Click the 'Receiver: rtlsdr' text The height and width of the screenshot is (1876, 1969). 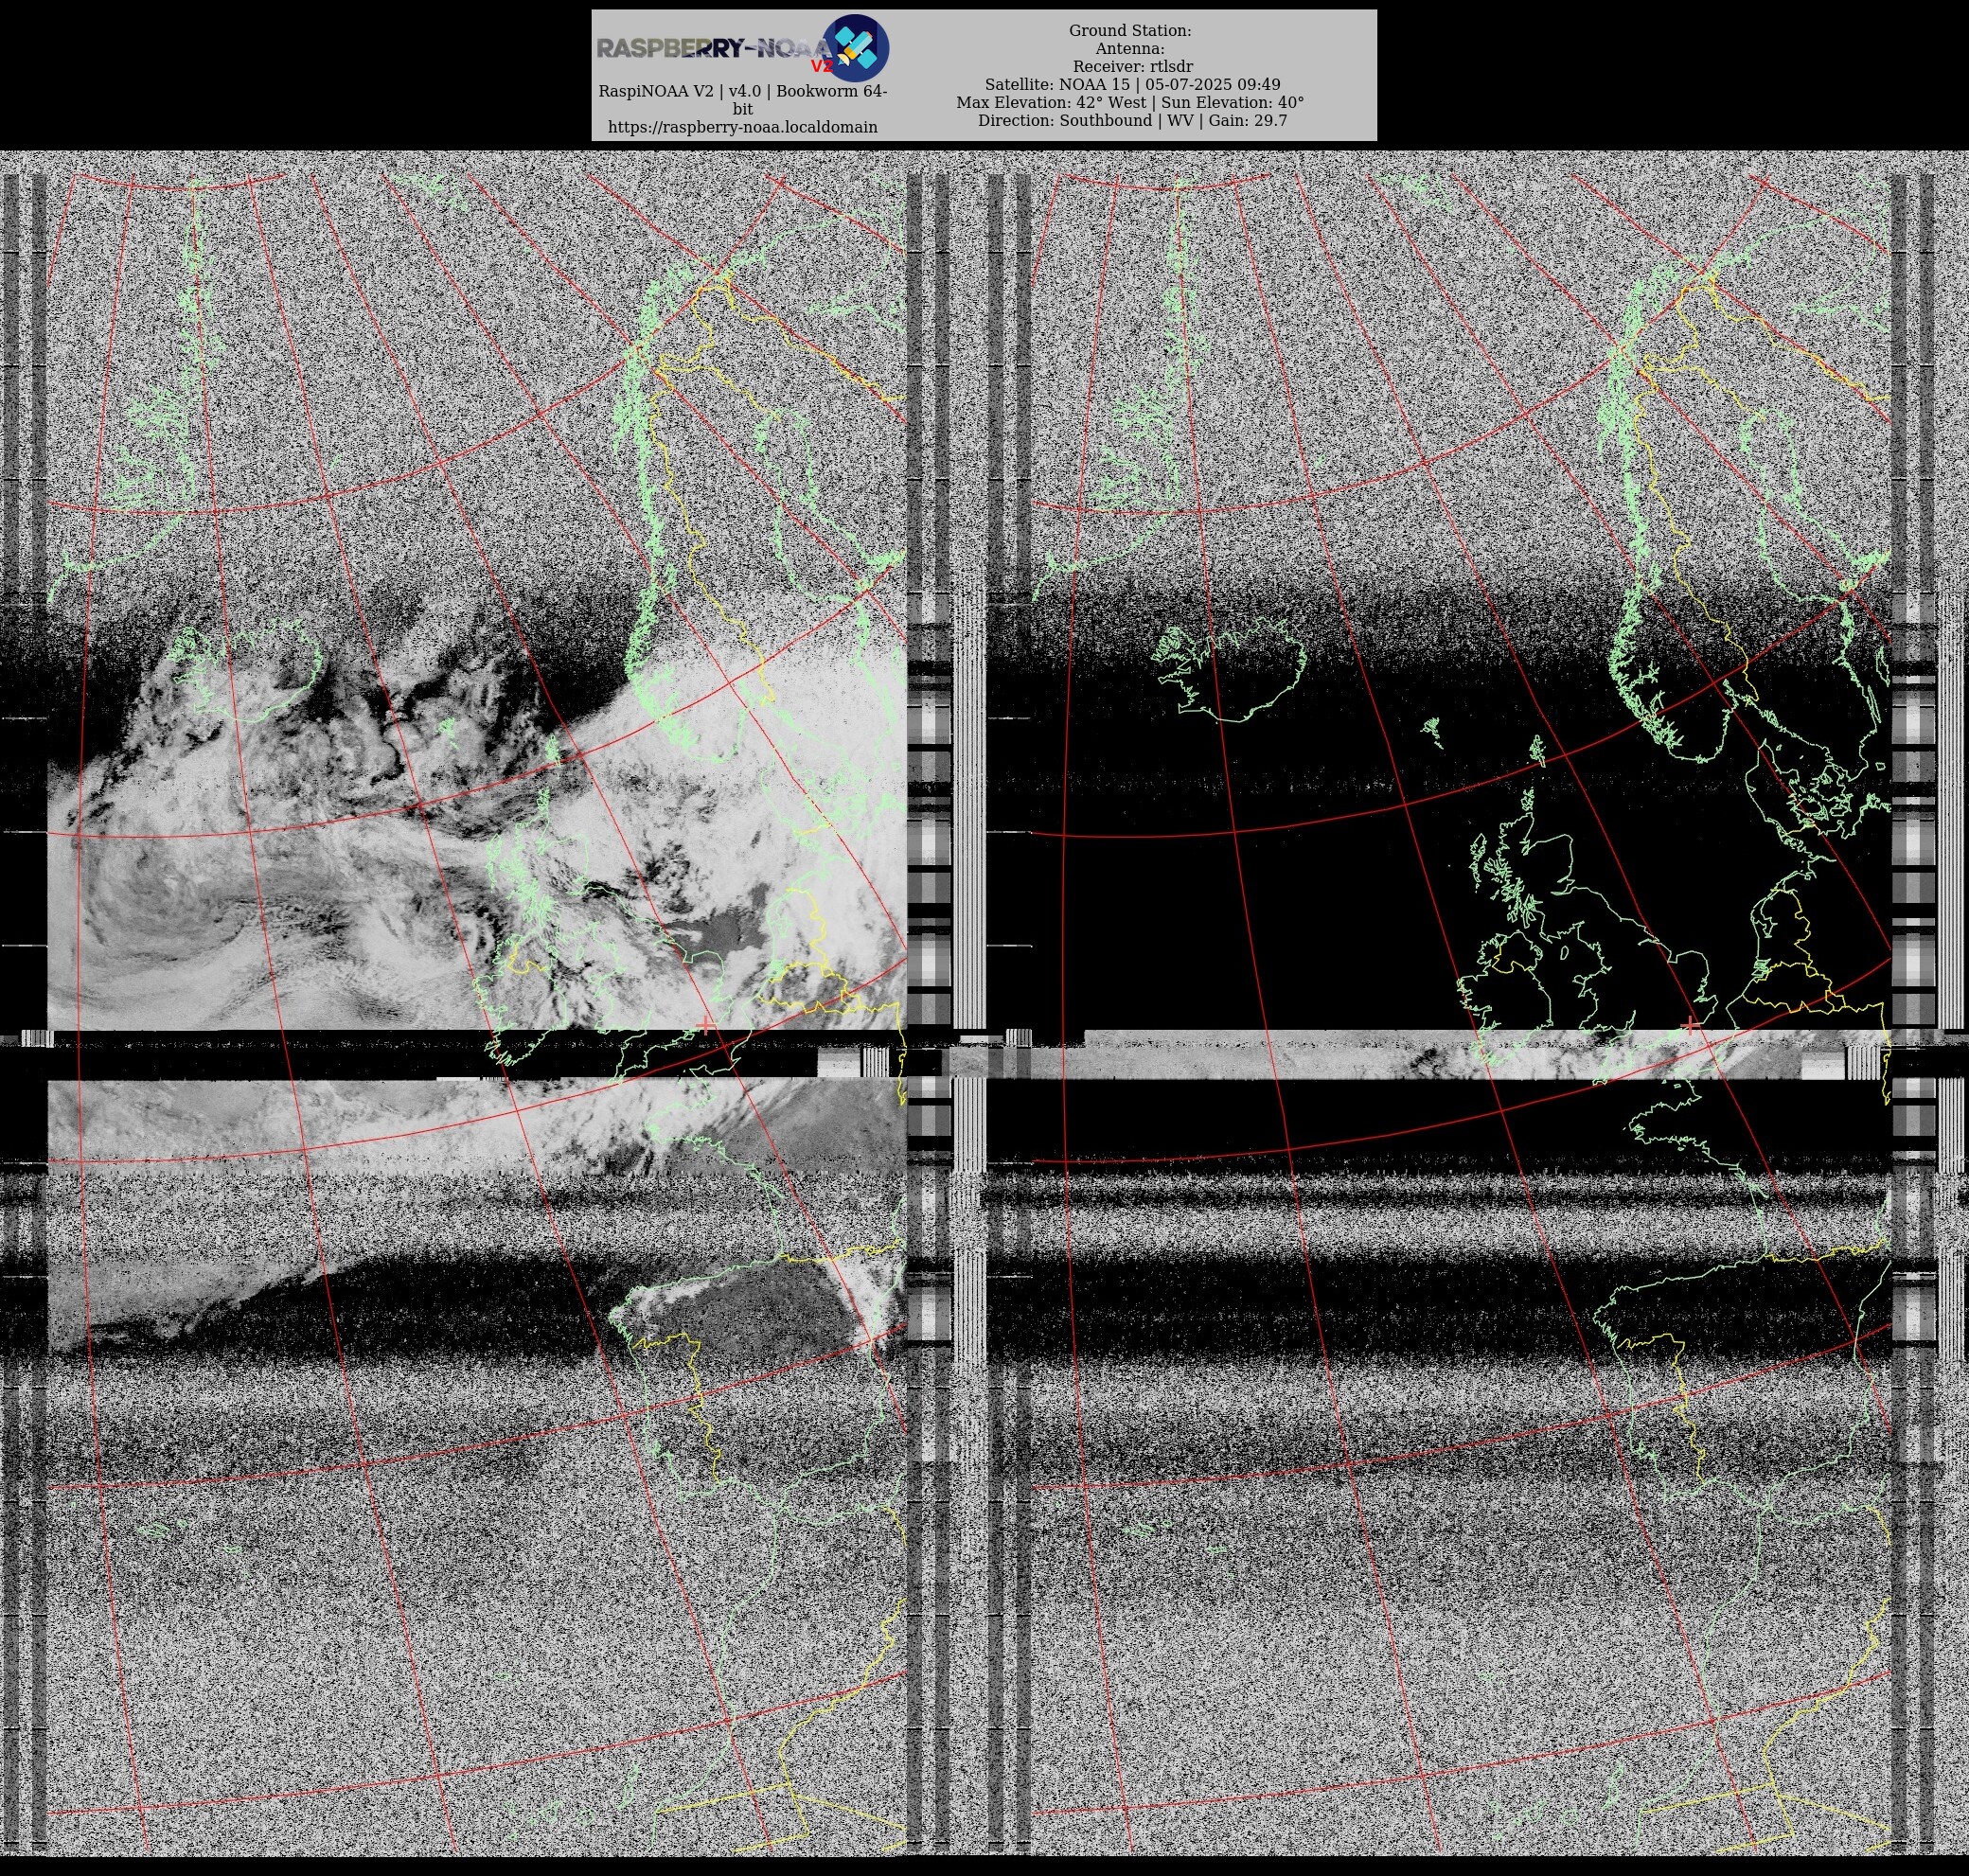(1132, 67)
